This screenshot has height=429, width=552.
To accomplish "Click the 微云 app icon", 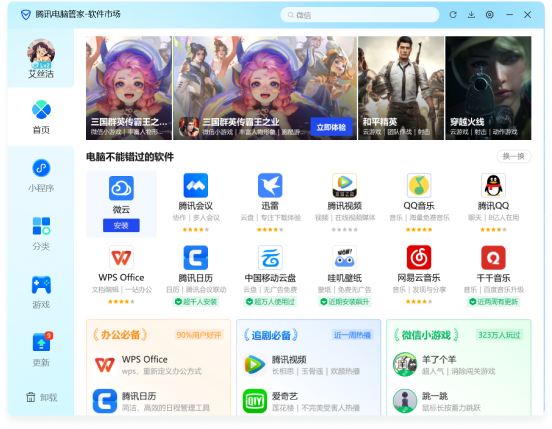I will 121,188.
